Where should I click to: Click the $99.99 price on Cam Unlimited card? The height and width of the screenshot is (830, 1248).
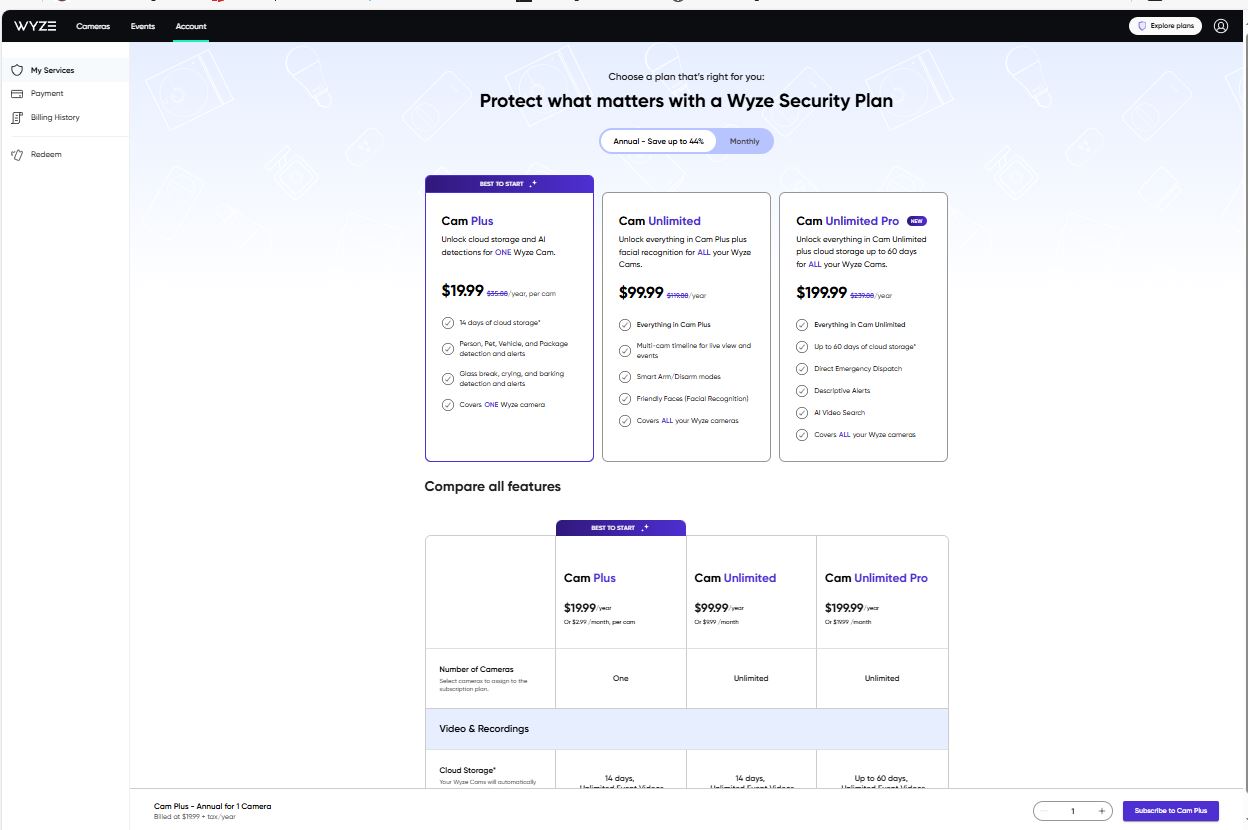(x=641, y=293)
